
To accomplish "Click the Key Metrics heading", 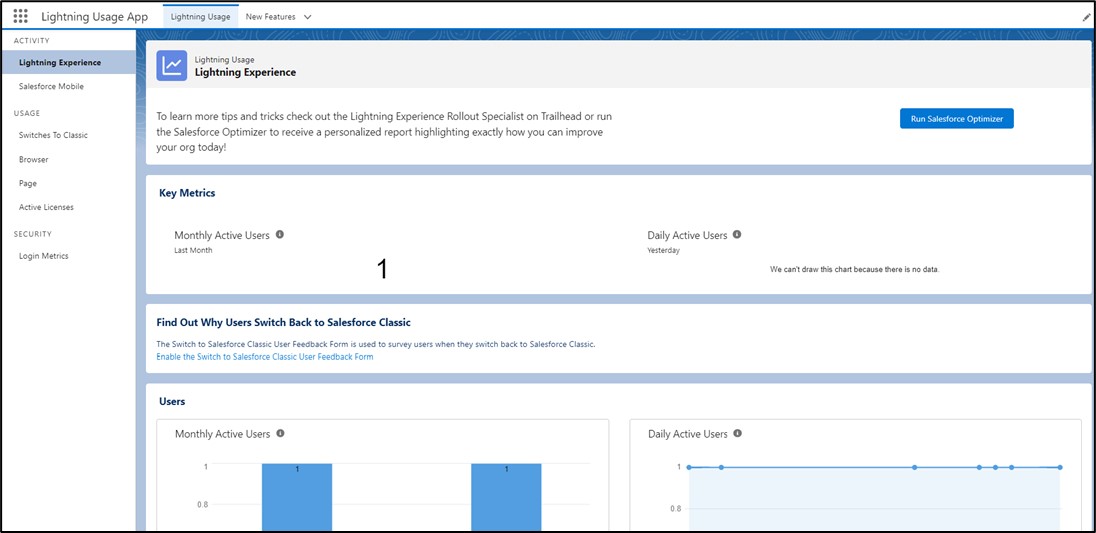I will 187,193.
